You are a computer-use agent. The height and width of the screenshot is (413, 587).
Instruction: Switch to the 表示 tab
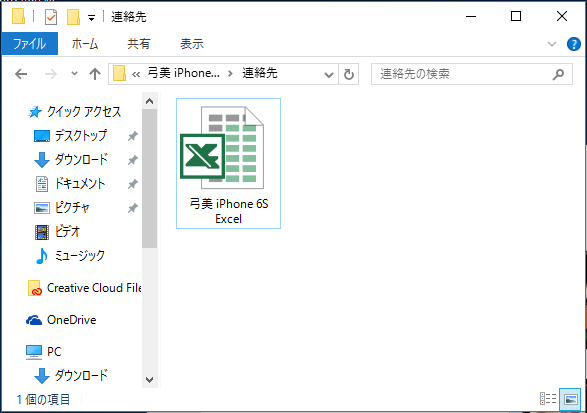pyautogui.click(x=192, y=44)
